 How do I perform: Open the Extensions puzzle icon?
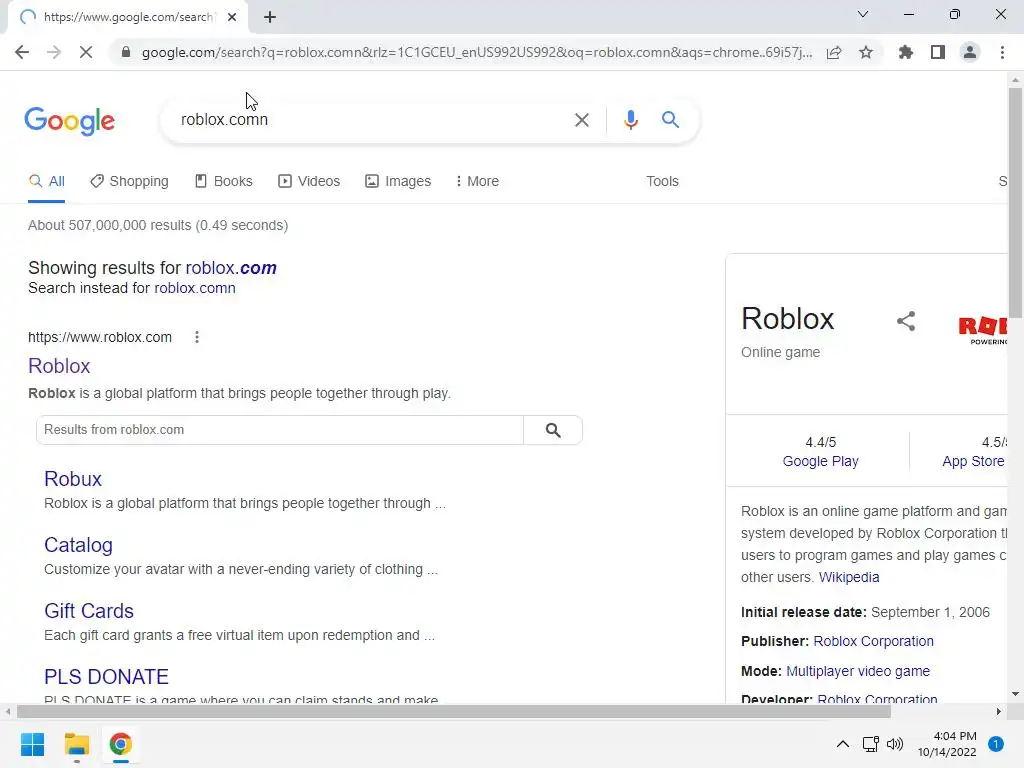[905, 52]
